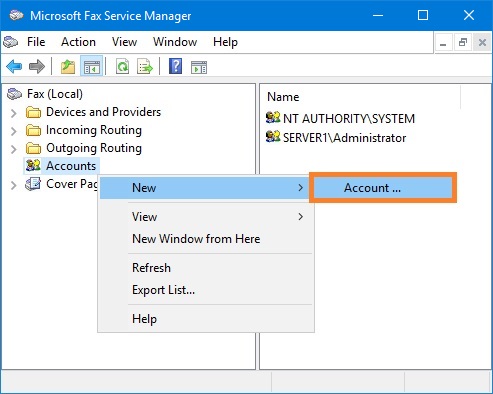Click the Refresh toolbar icon
This screenshot has height=394, width=493.
tap(123, 67)
